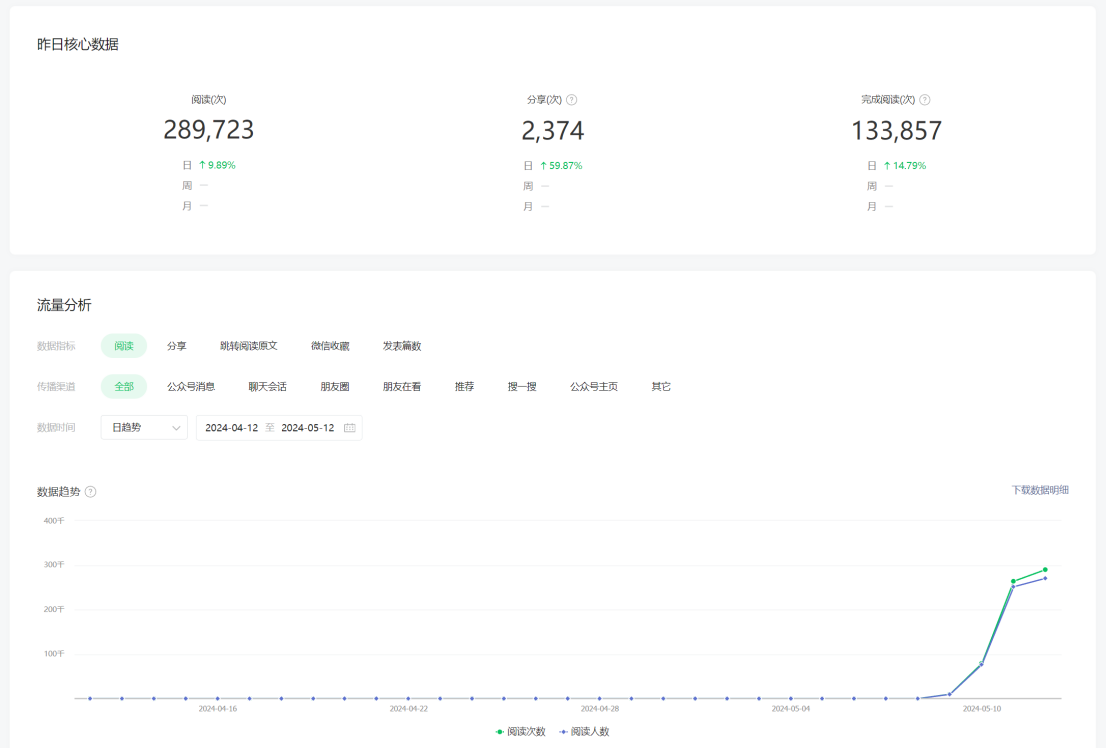Choose 微信收藏 metric

[330, 346]
